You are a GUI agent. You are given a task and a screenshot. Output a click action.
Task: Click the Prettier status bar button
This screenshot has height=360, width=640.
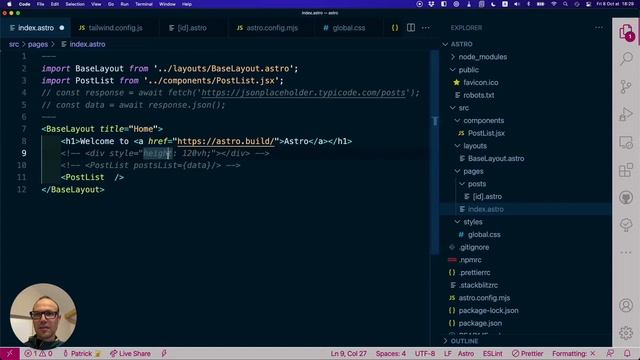[x=527, y=353]
